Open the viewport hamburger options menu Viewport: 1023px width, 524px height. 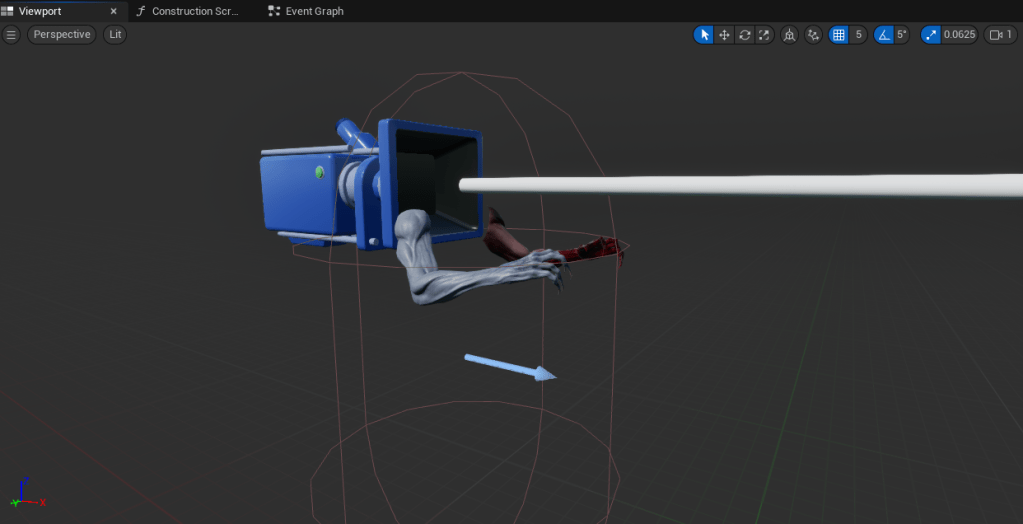pos(11,35)
